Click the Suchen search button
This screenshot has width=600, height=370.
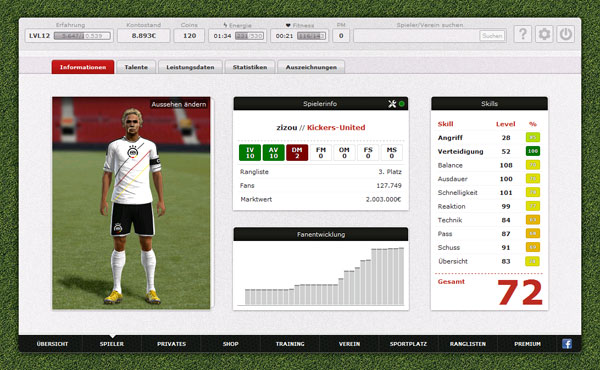492,36
